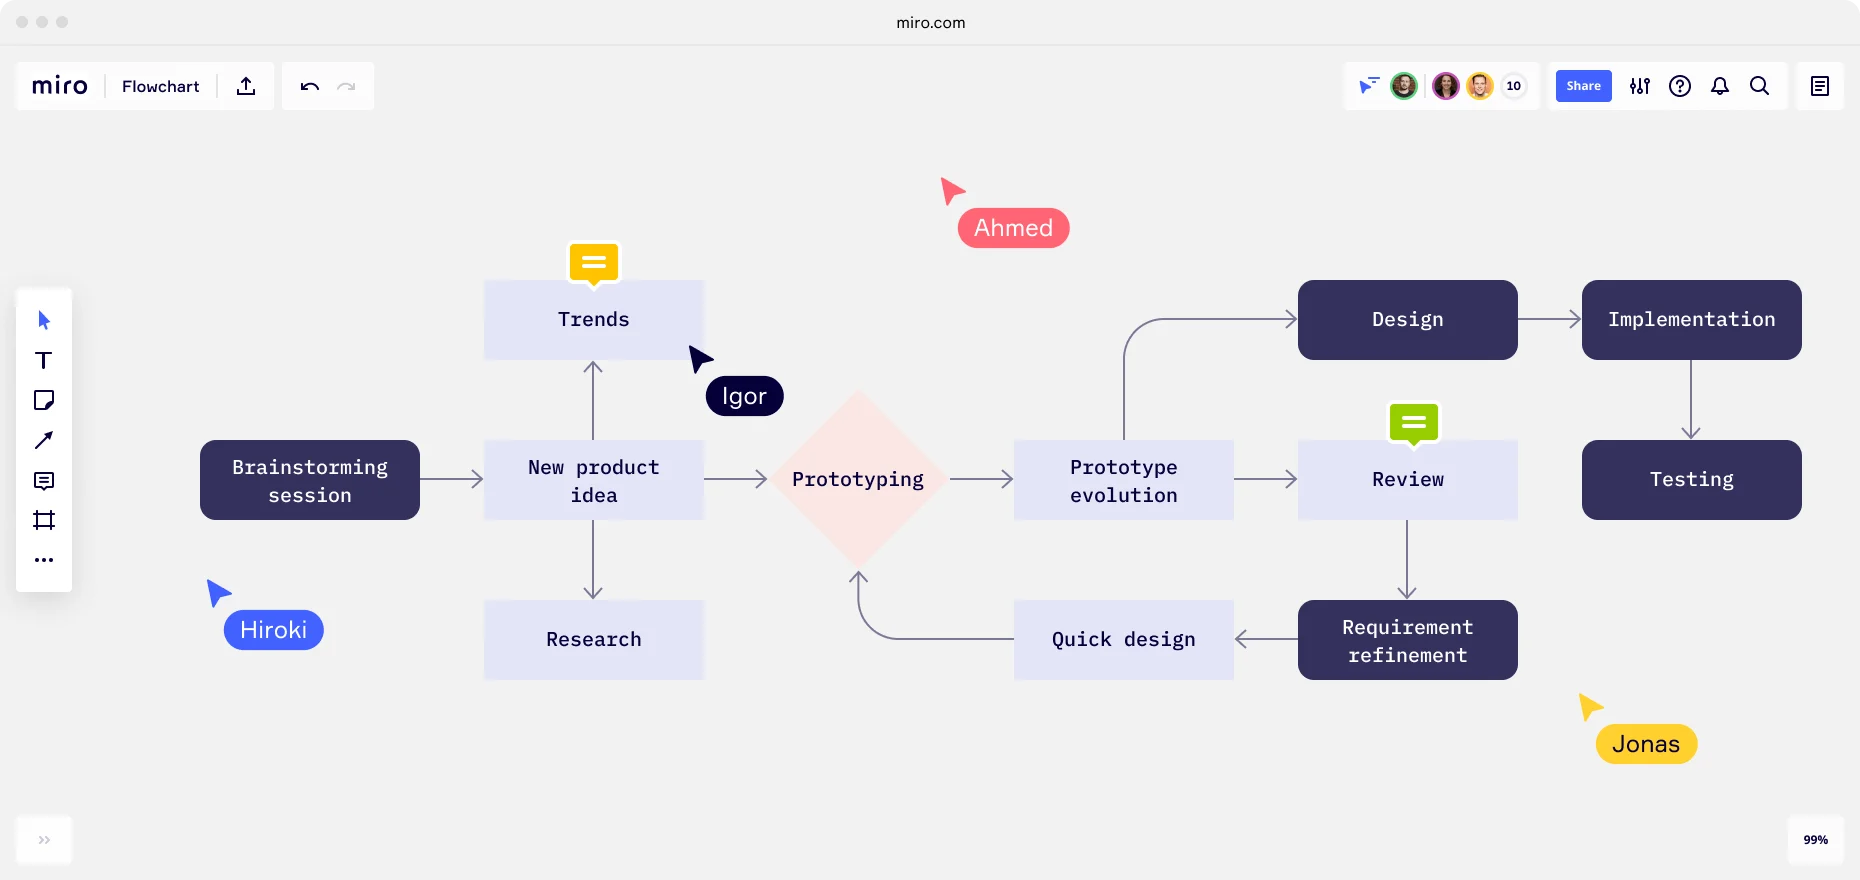The image size is (1860, 880).
Task: Select the Prototype evolution node
Action: [1124, 480]
